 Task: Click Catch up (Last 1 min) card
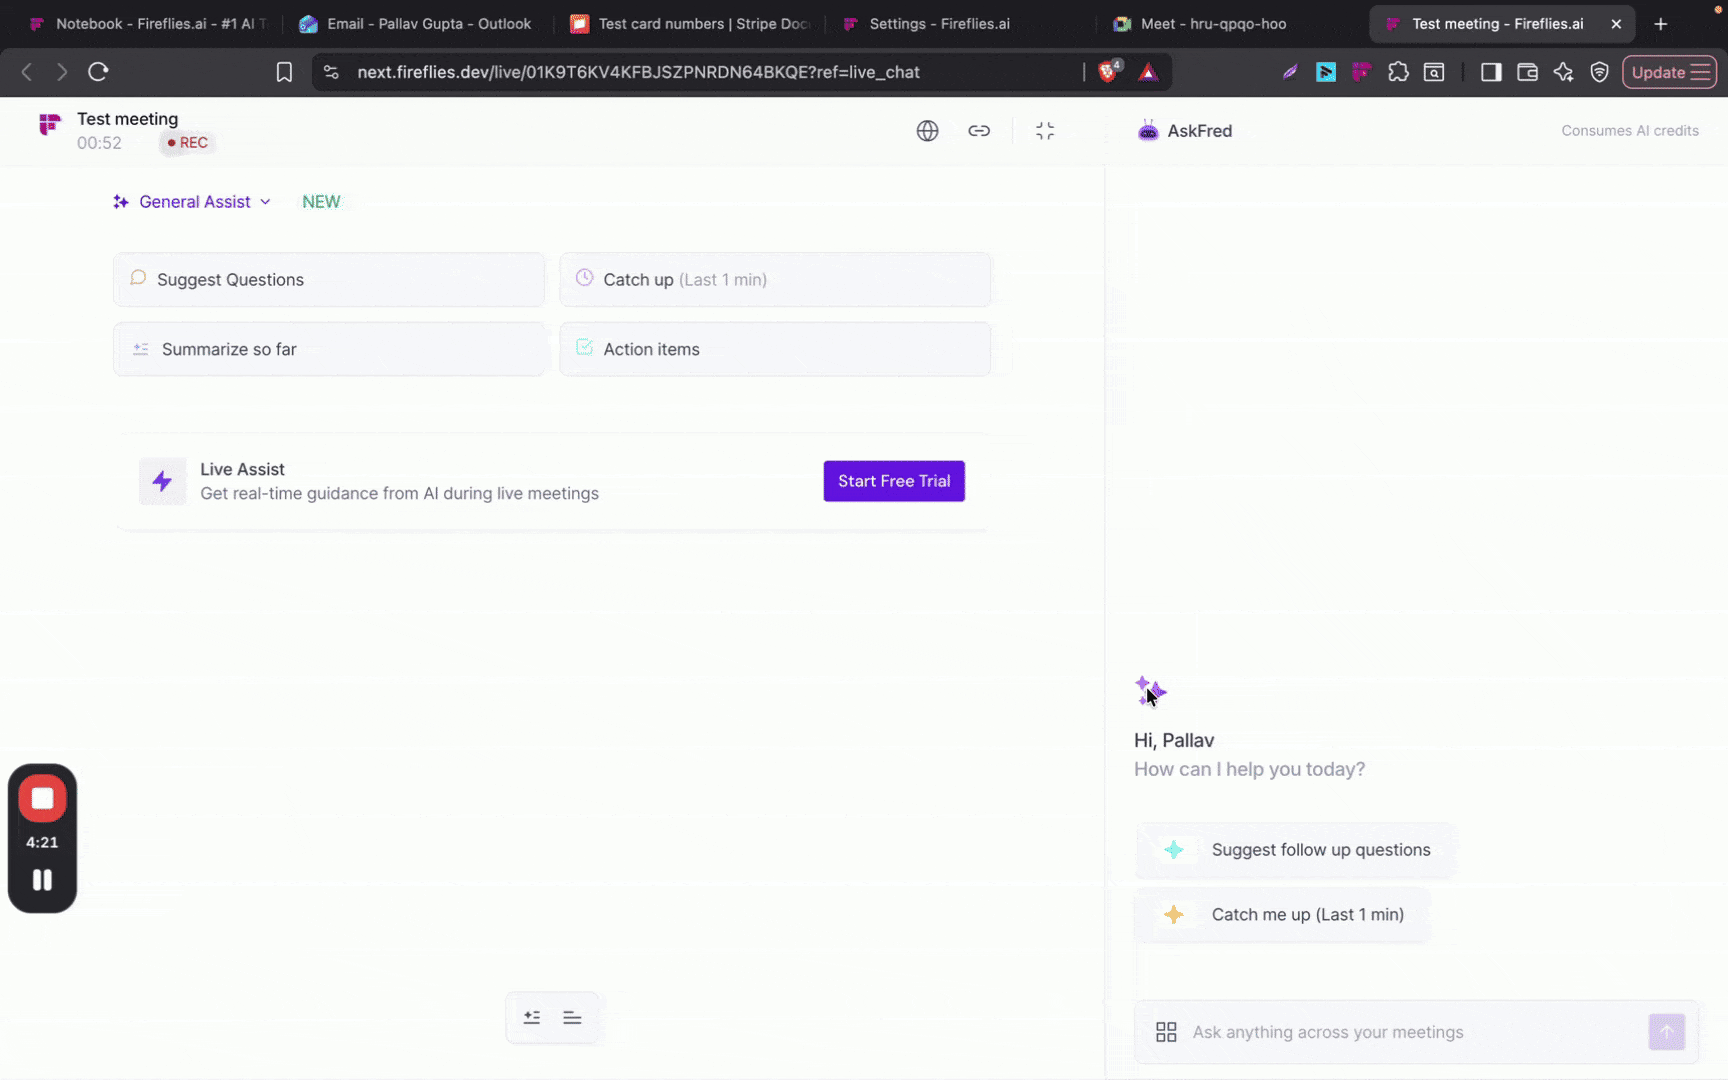[x=775, y=280]
